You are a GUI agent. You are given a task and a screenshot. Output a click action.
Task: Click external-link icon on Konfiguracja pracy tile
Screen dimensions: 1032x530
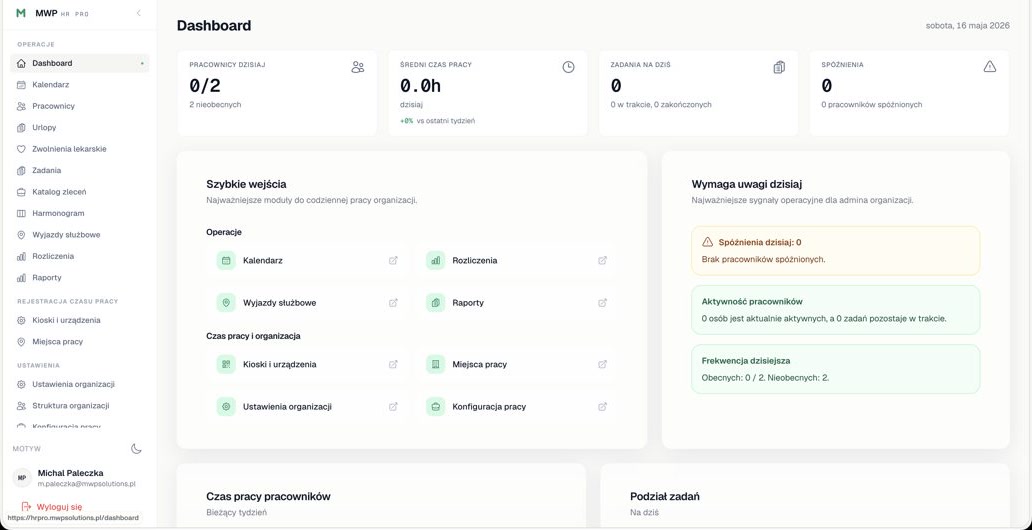pos(602,407)
